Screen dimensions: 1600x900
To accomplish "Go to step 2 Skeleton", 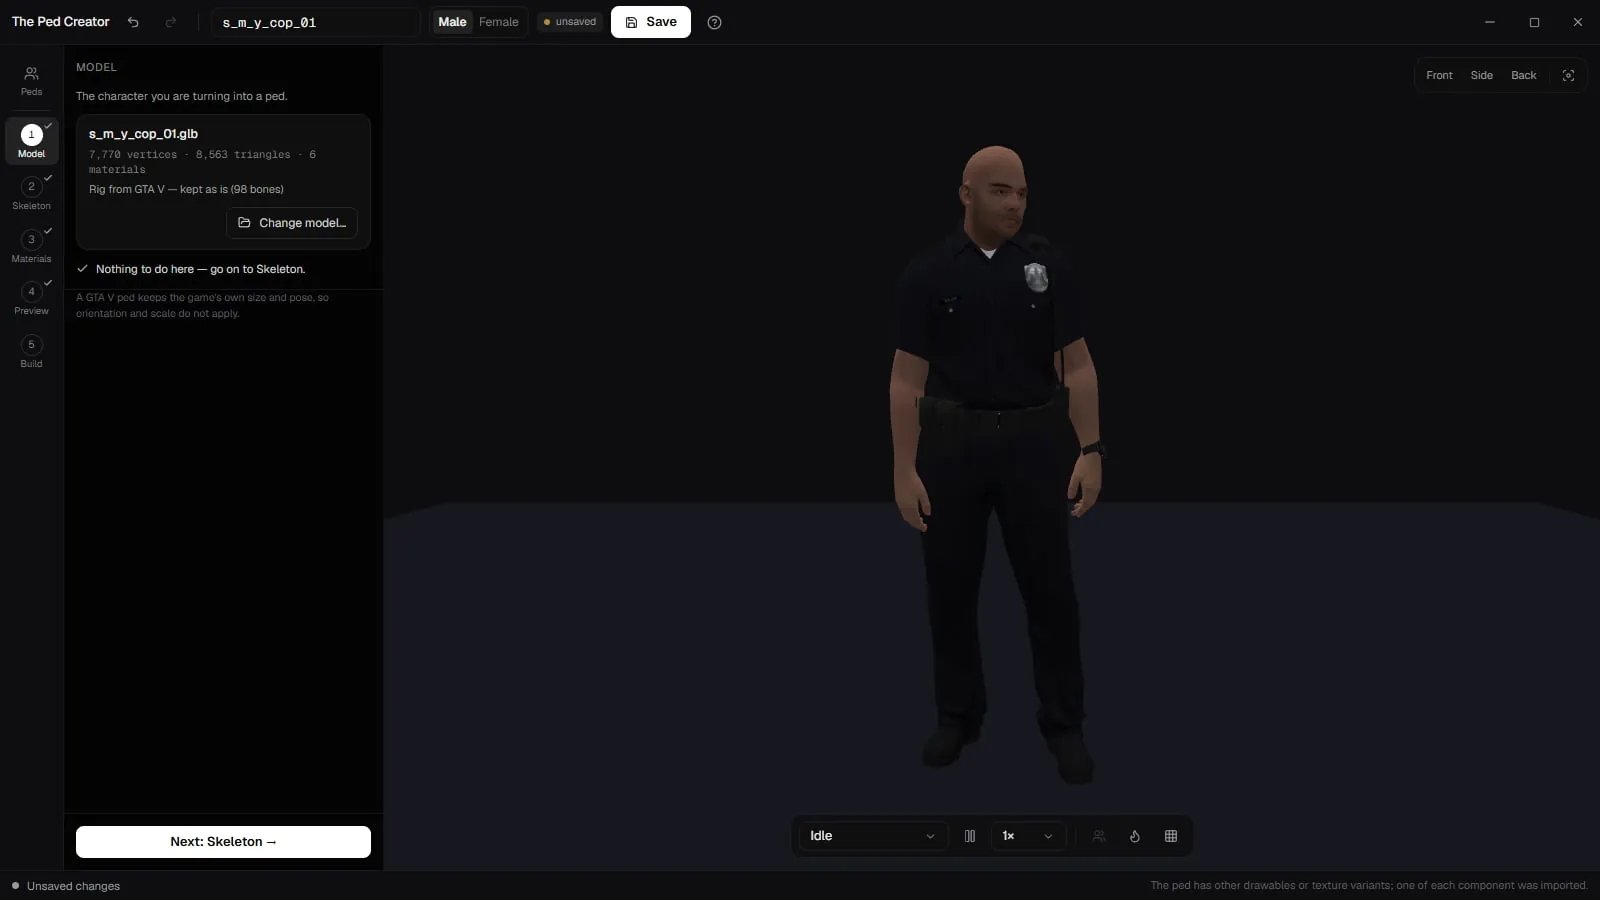I will [x=31, y=194].
